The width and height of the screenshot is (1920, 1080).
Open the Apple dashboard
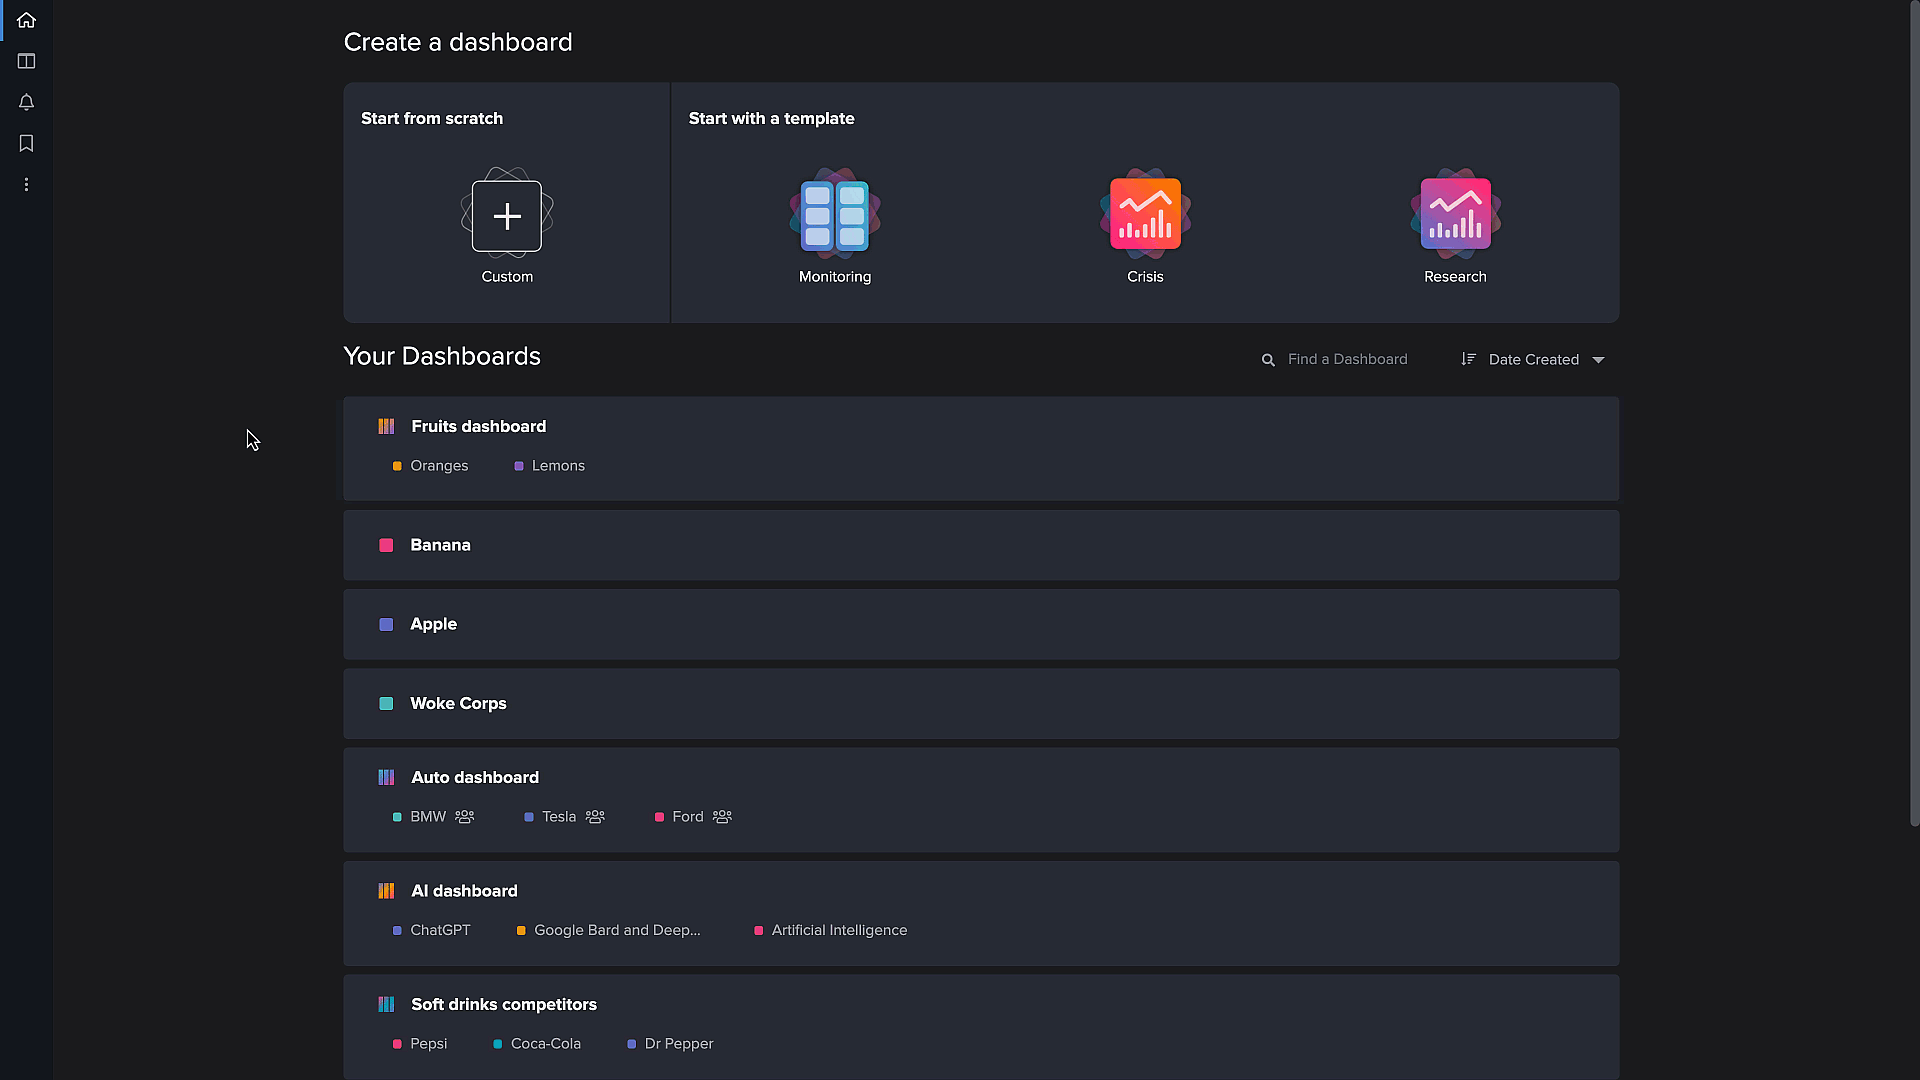coord(981,624)
